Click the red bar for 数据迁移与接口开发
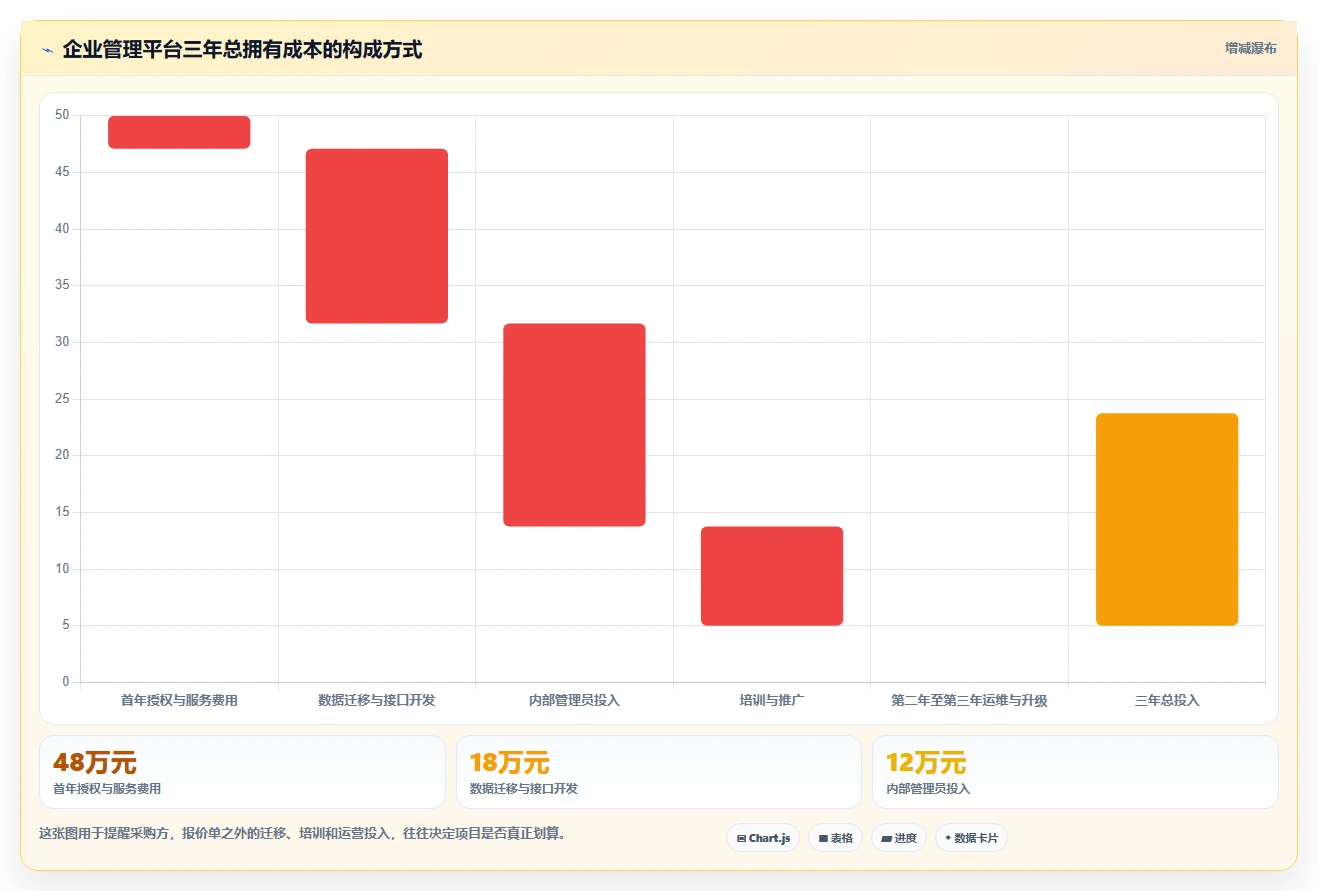 (x=377, y=236)
